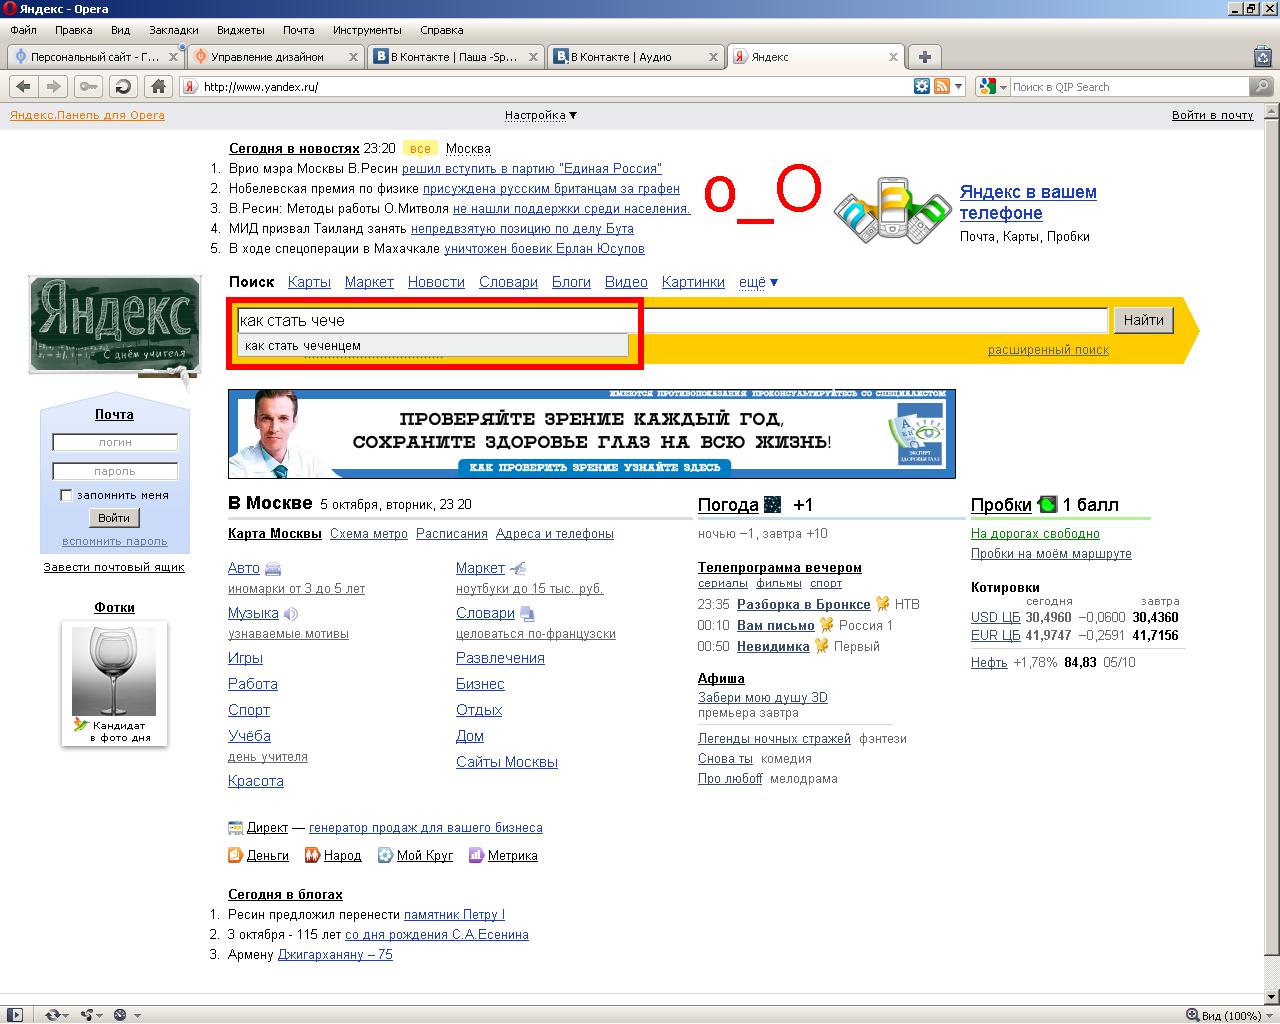Viewport: 1280px width, 1024px height.
Task: Open the password wand key icon
Action: click(88, 87)
